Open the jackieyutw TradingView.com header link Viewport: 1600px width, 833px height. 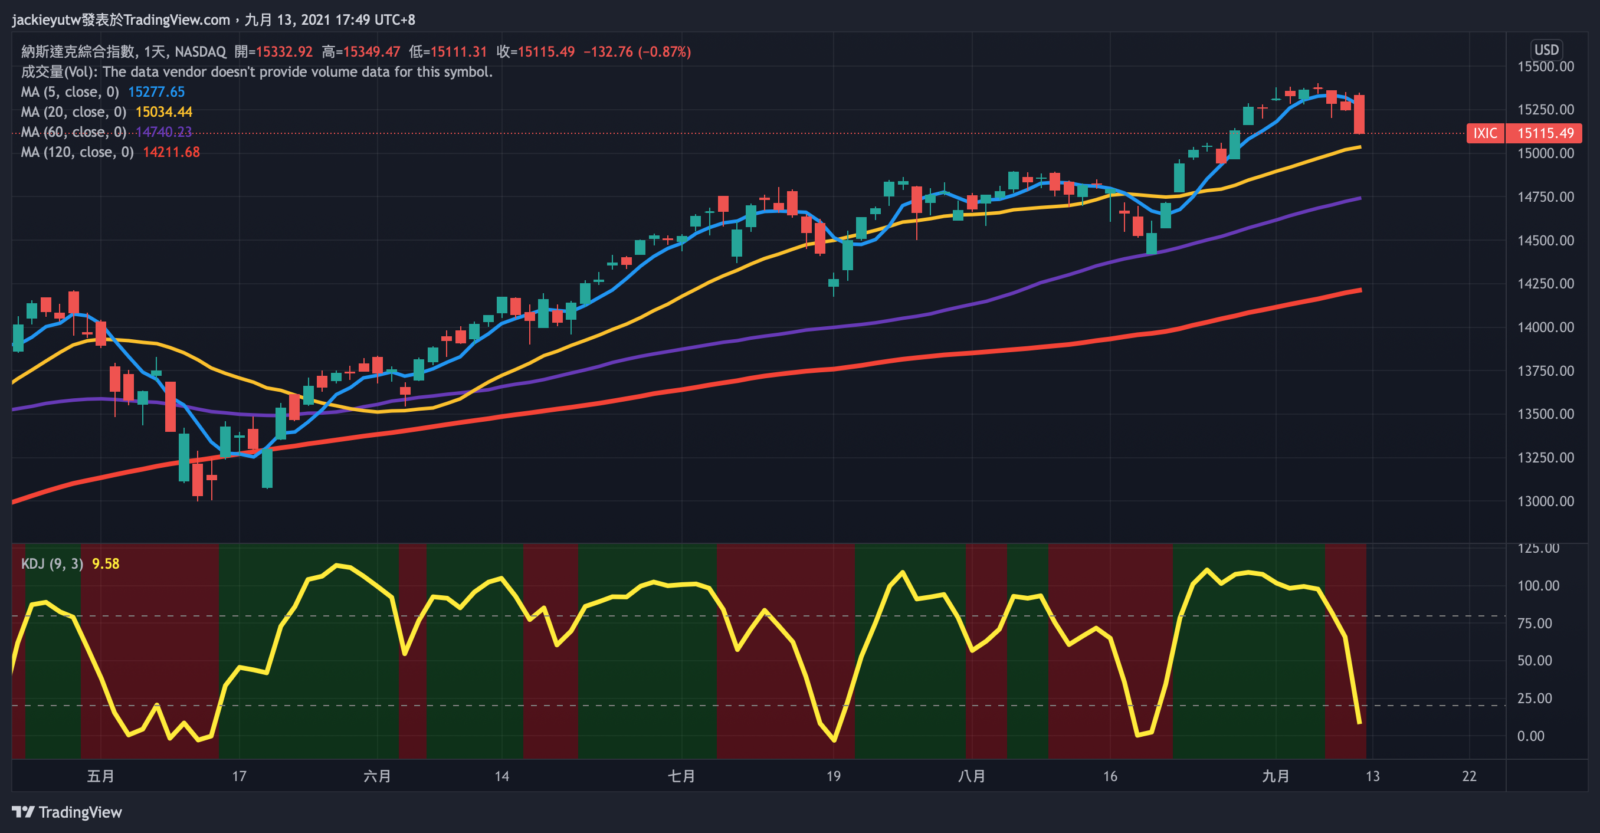pos(120,19)
